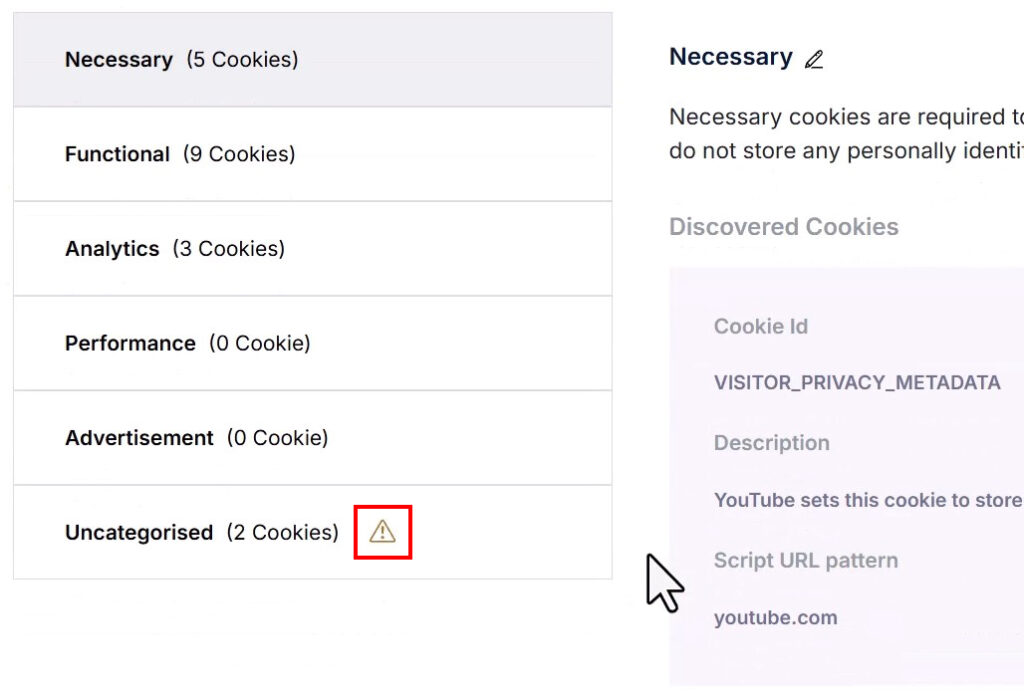Click the 'YouTube sets this cookie' description text

(x=867, y=500)
